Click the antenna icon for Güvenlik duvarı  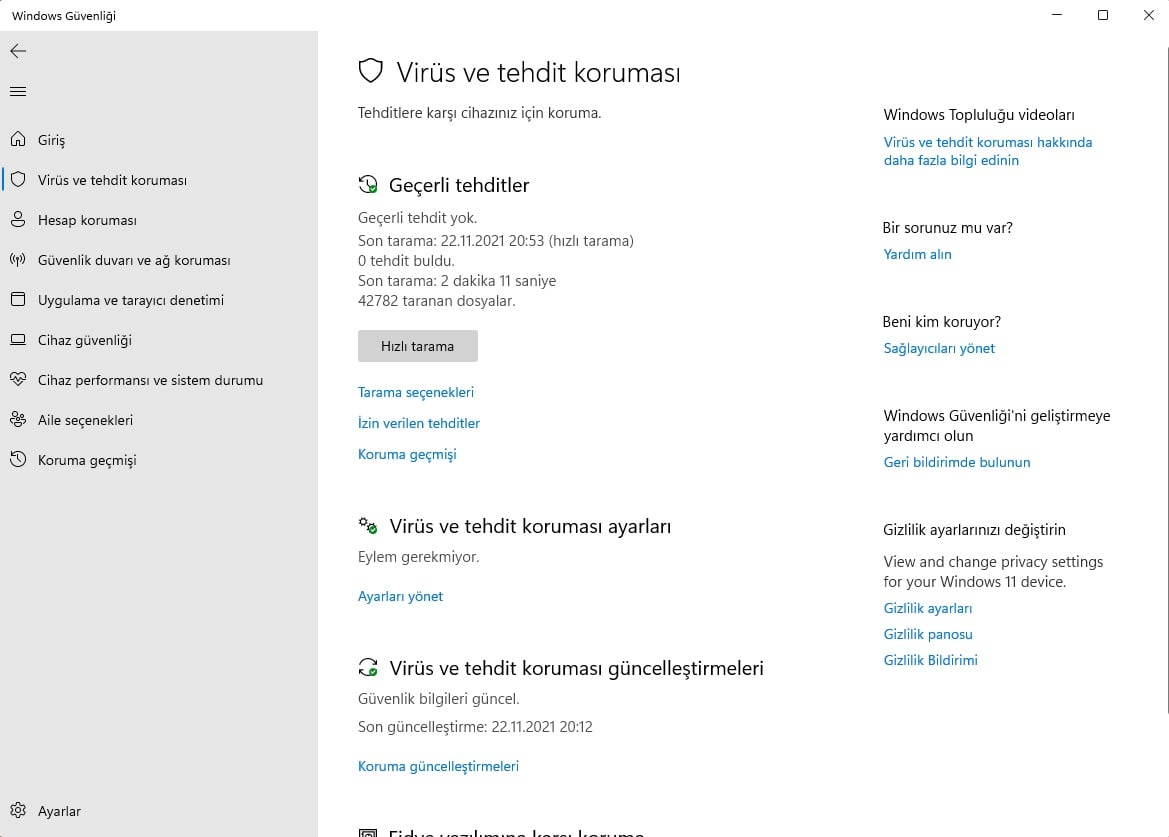[18, 260]
